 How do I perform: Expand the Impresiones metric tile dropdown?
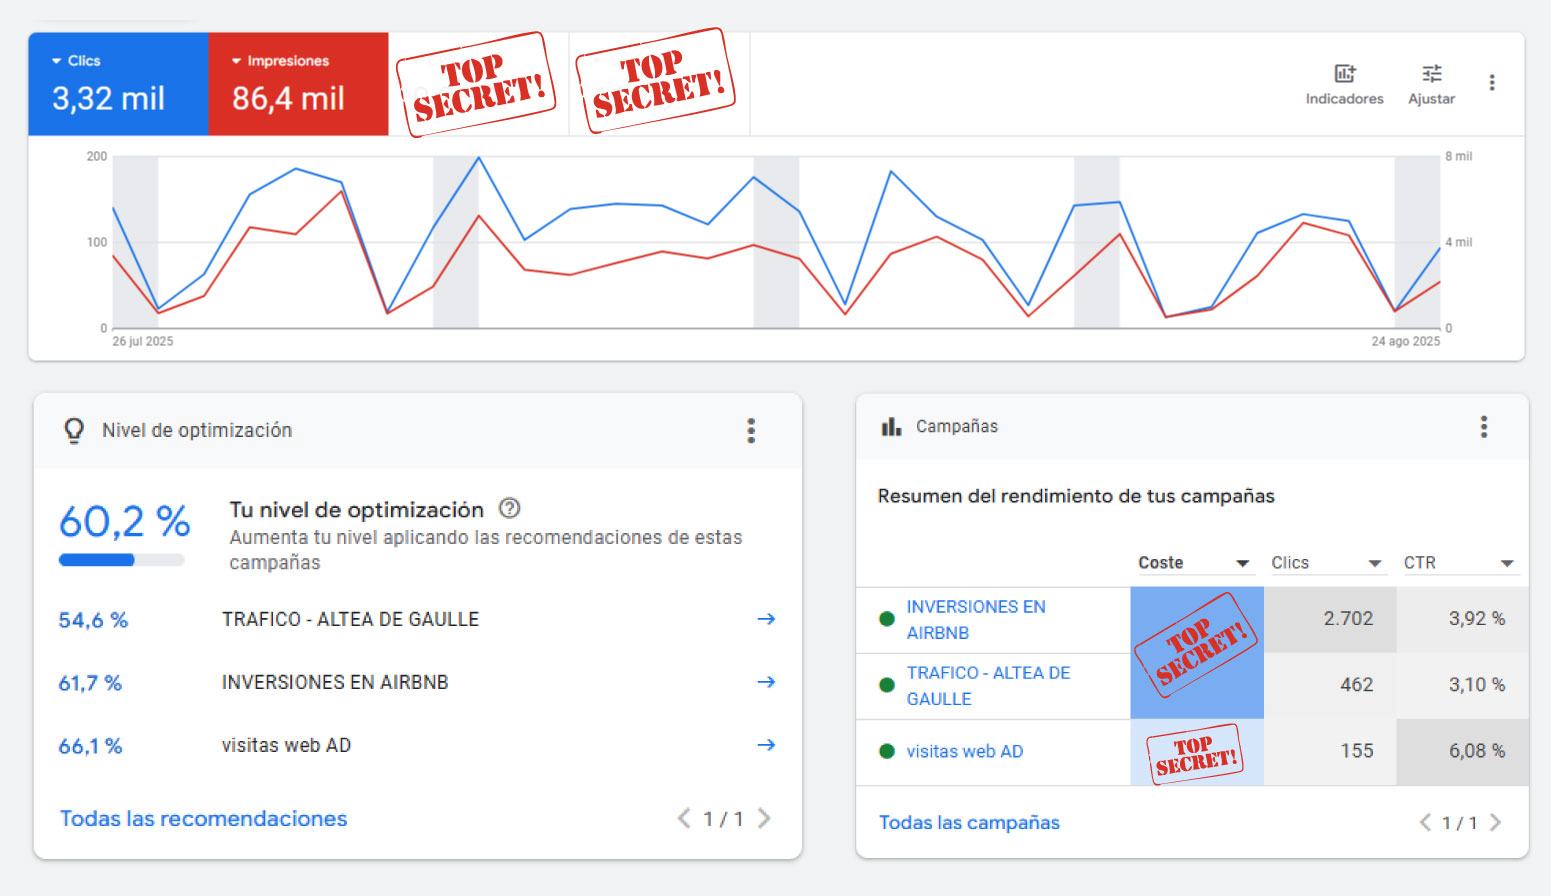coord(237,61)
